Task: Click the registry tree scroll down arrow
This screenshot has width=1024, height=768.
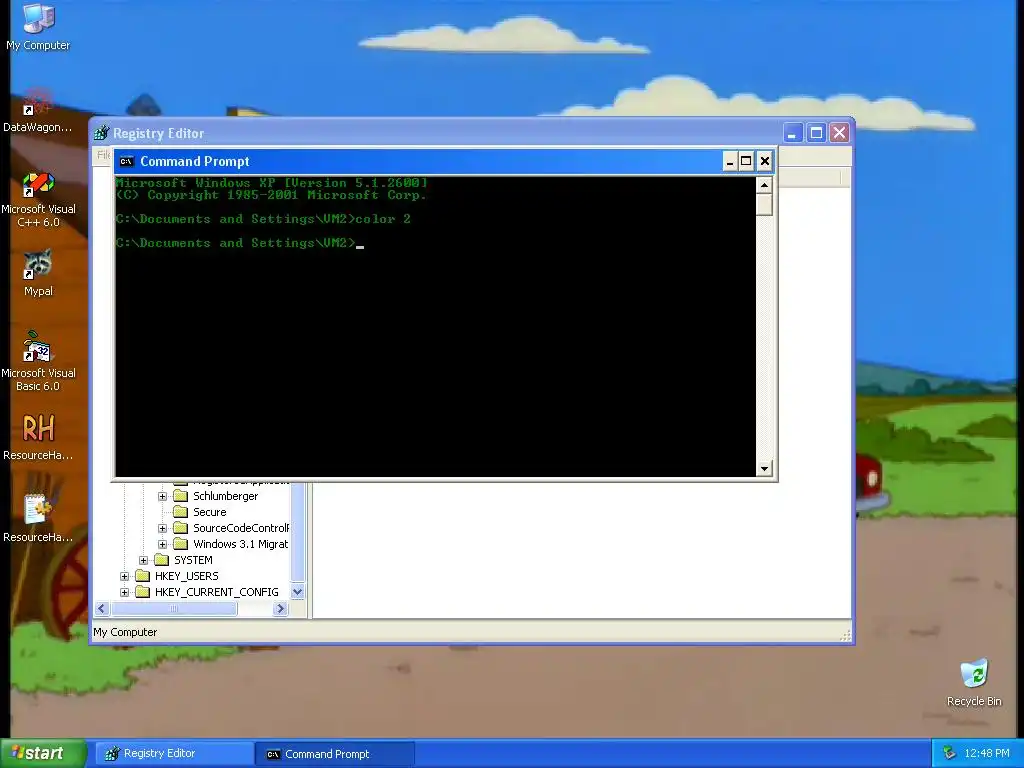Action: pyautogui.click(x=297, y=592)
